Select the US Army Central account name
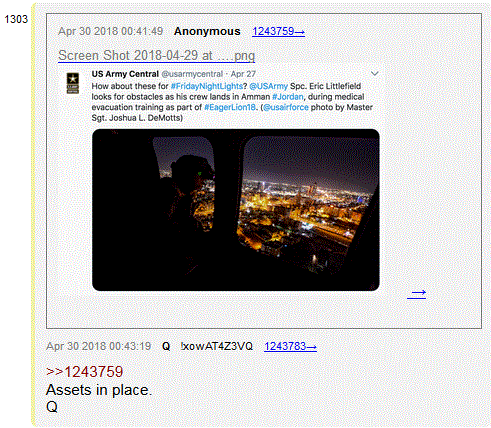 [x=125, y=74]
